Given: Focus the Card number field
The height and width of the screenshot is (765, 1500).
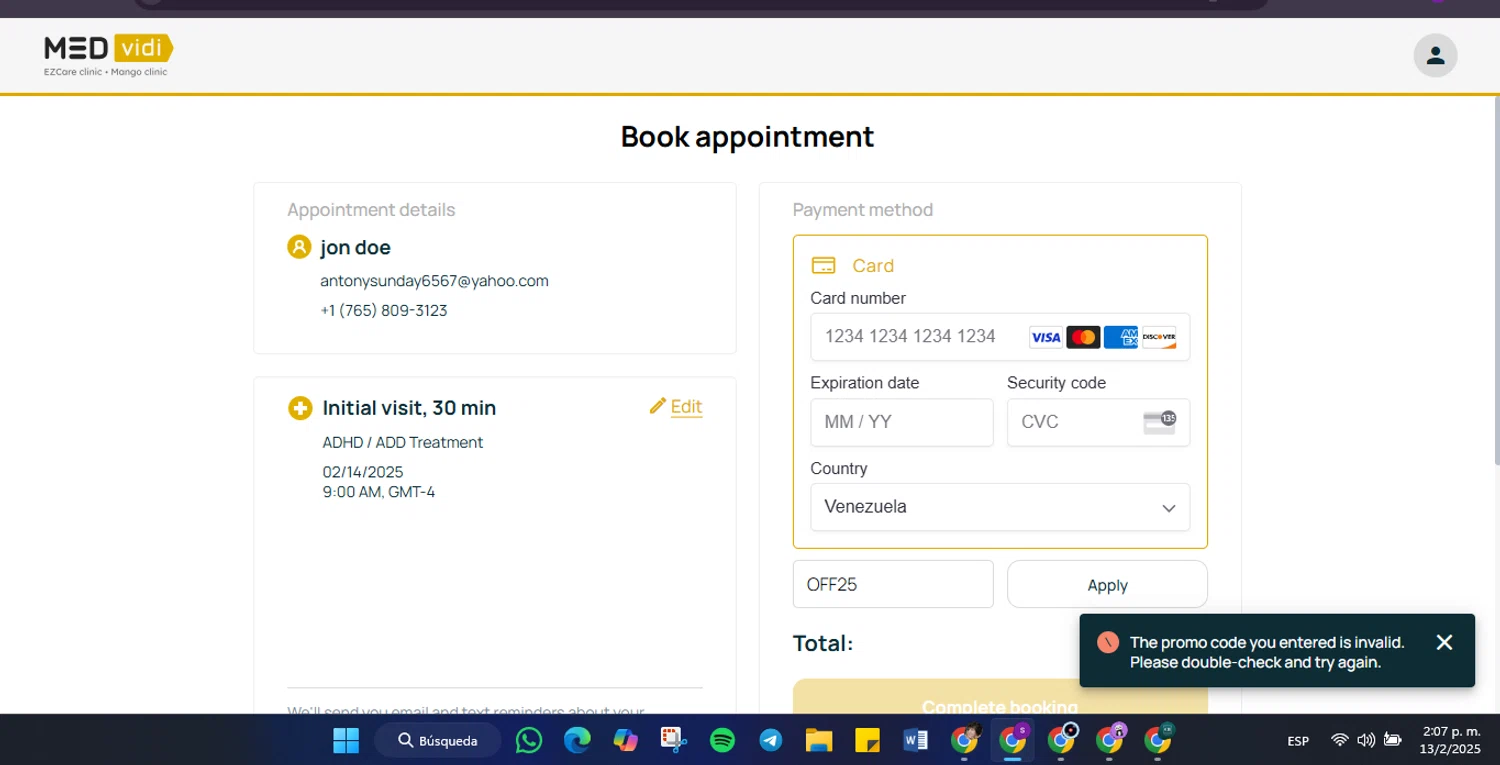Looking at the screenshot, I should tap(1000, 337).
